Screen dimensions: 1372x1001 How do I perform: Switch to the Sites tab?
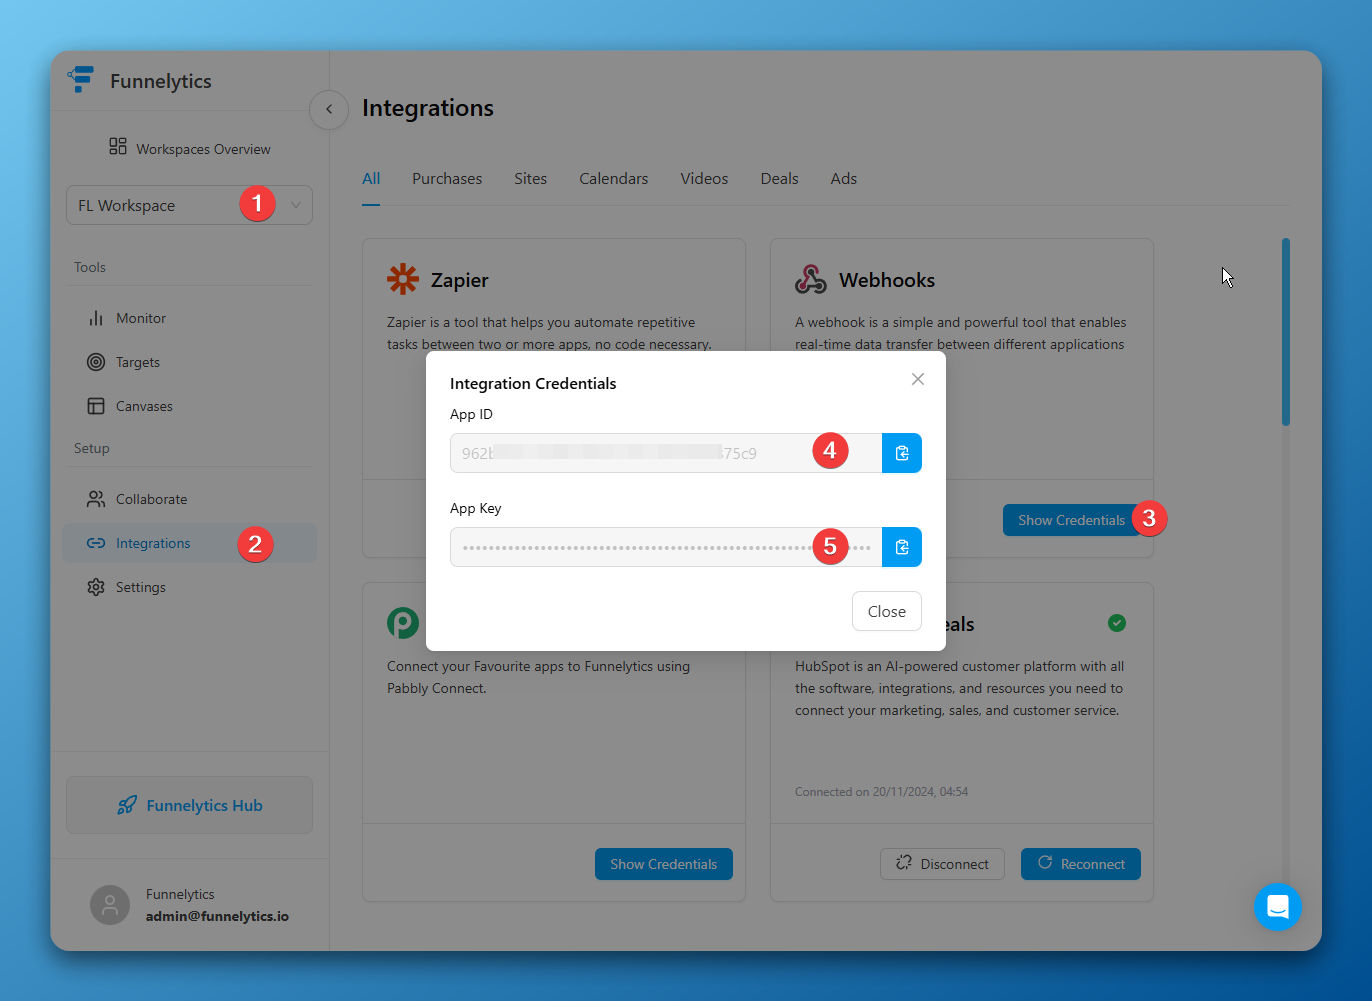[530, 178]
